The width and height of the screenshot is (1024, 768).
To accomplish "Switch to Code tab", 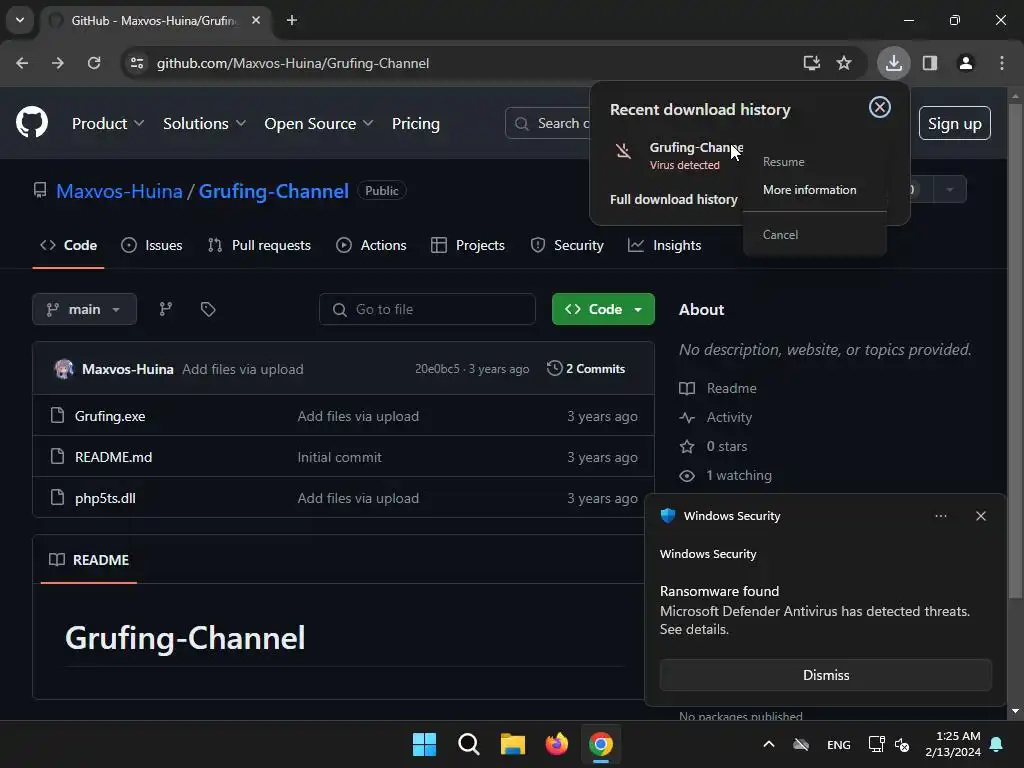I will coord(69,246).
